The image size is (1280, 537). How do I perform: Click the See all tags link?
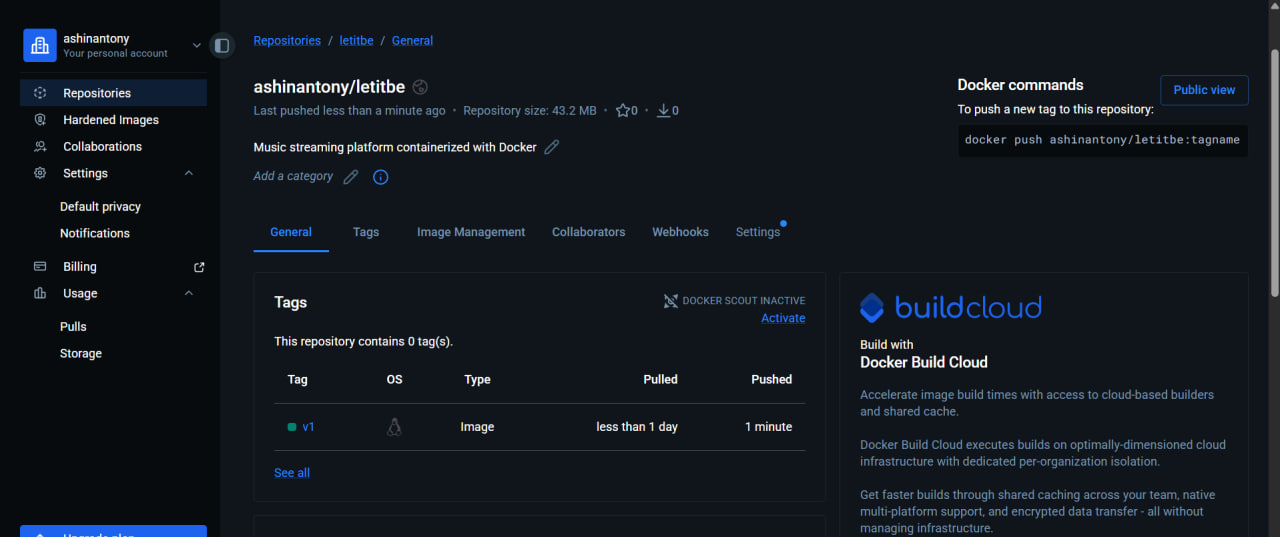point(292,473)
